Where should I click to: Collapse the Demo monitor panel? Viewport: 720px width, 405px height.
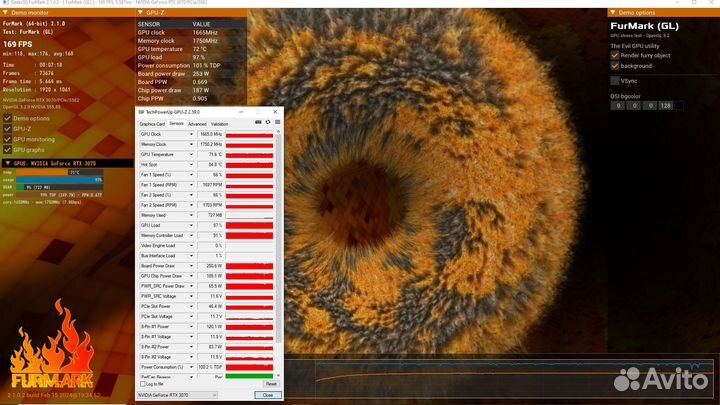6,13
